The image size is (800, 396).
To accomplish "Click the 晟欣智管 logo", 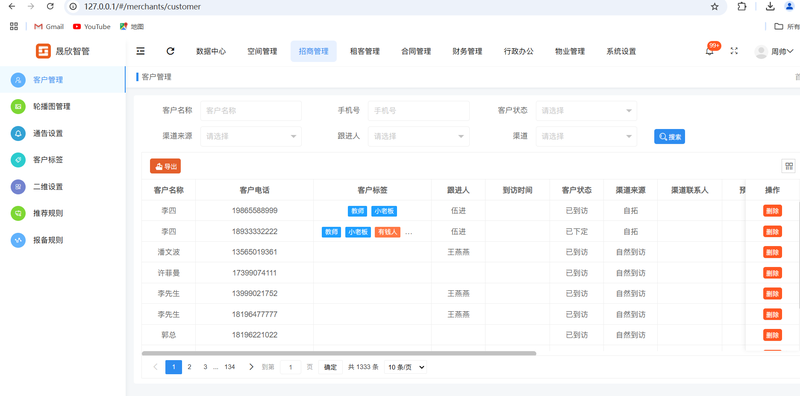I will (x=63, y=51).
